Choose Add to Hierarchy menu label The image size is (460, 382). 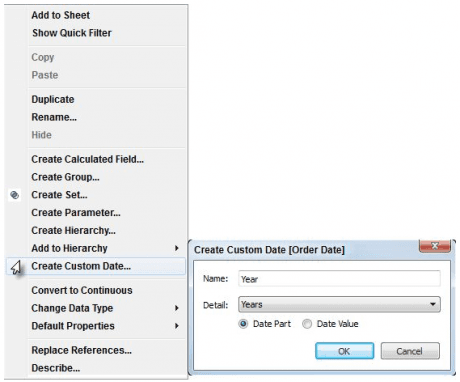click(69, 248)
